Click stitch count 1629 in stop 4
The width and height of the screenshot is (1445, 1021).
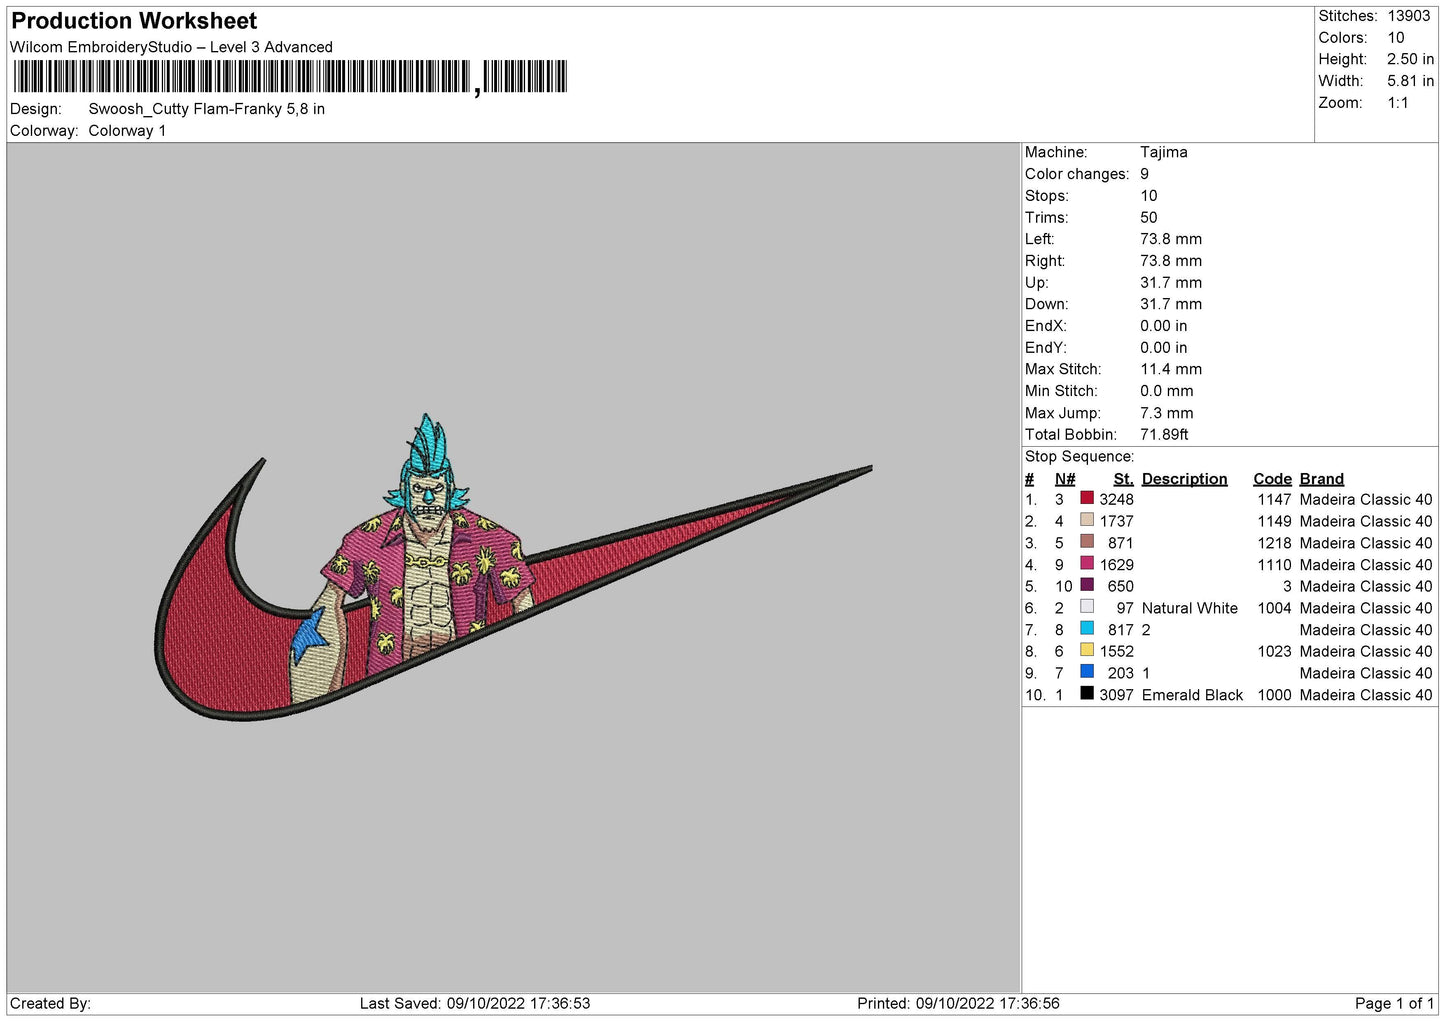pos(1117,565)
